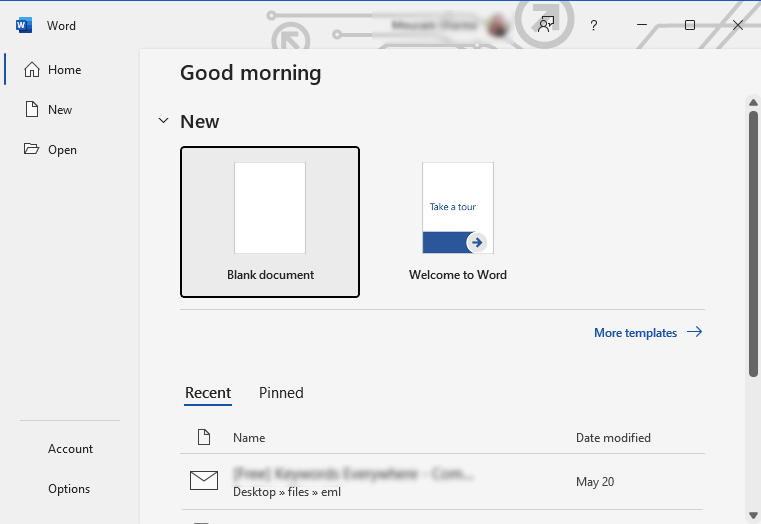Collapse the New section chevron
This screenshot has width=761, height=524.
tap(164, 120)
